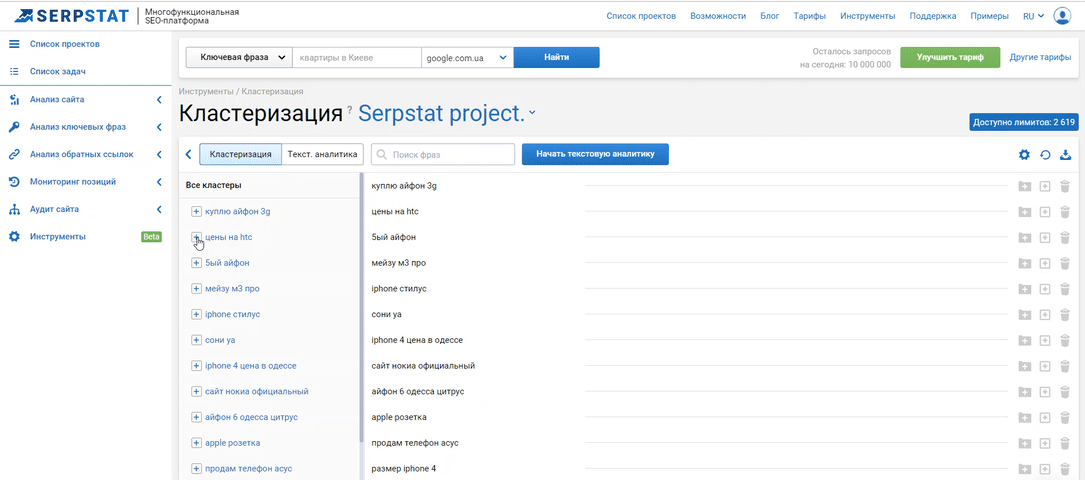Add-to-folder icon for 'apple розетка' row
Screen dimensions: 1085x480
tap(1024, 418)
